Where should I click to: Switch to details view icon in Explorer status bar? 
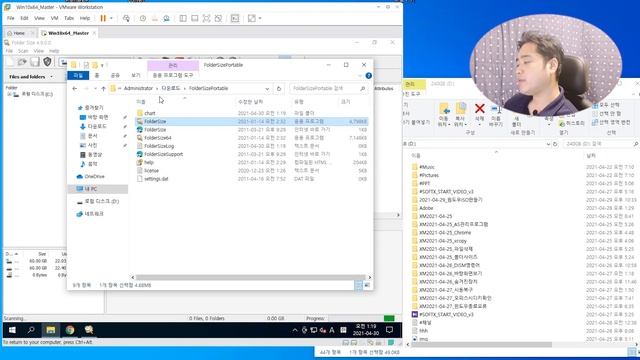[x=358, y=285]
